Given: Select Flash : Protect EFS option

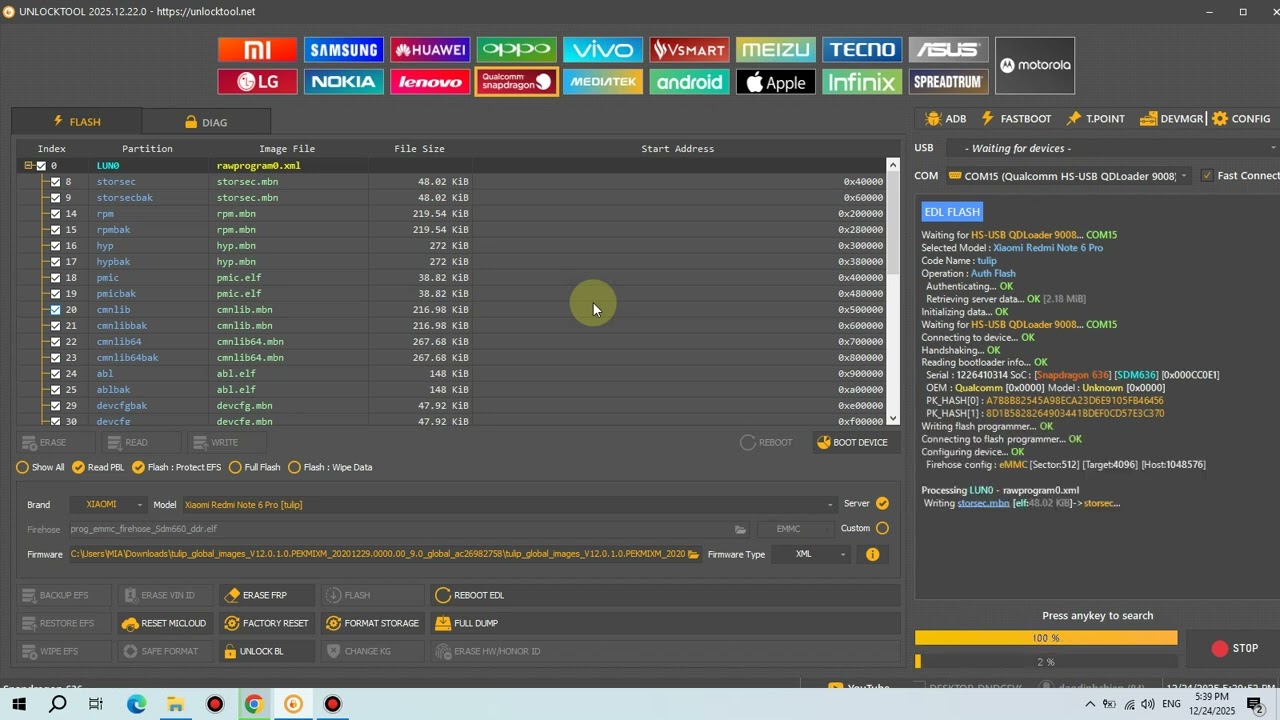Looking at the screenshot, I should tap(138, 467).
